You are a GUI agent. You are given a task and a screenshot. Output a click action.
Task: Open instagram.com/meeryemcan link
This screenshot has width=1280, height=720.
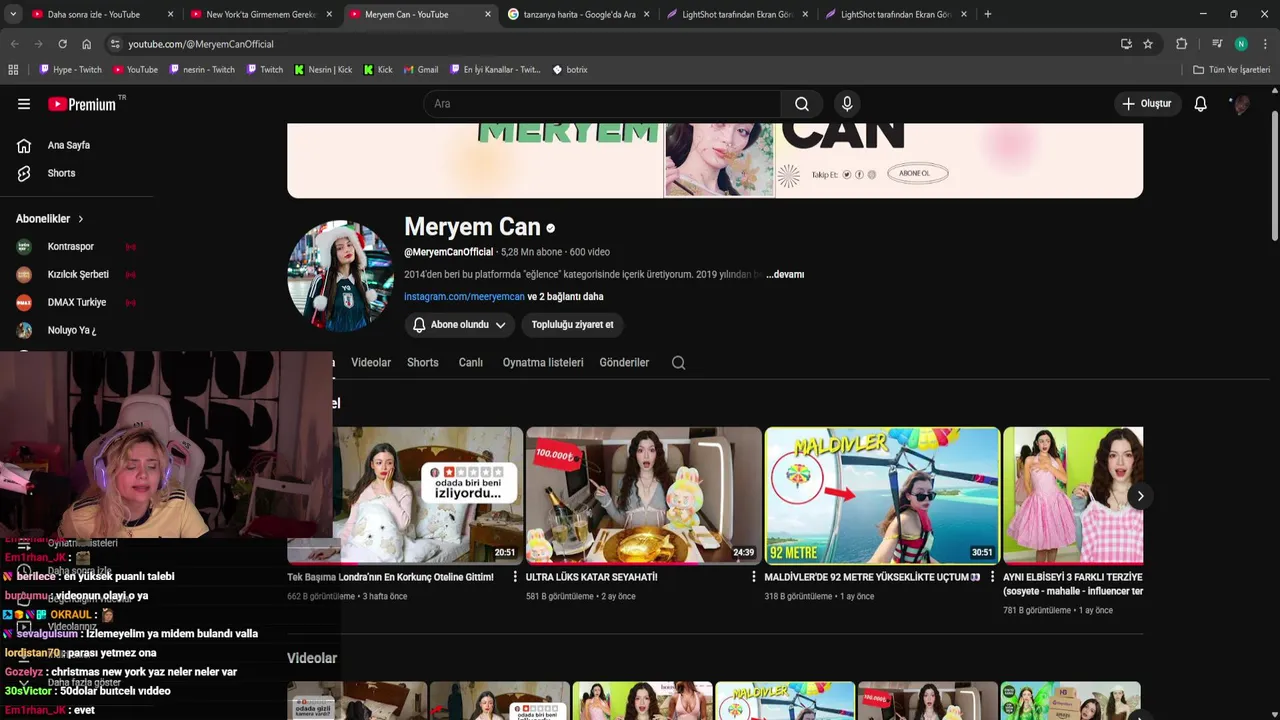pyautogui.click(x=464, y=297)
